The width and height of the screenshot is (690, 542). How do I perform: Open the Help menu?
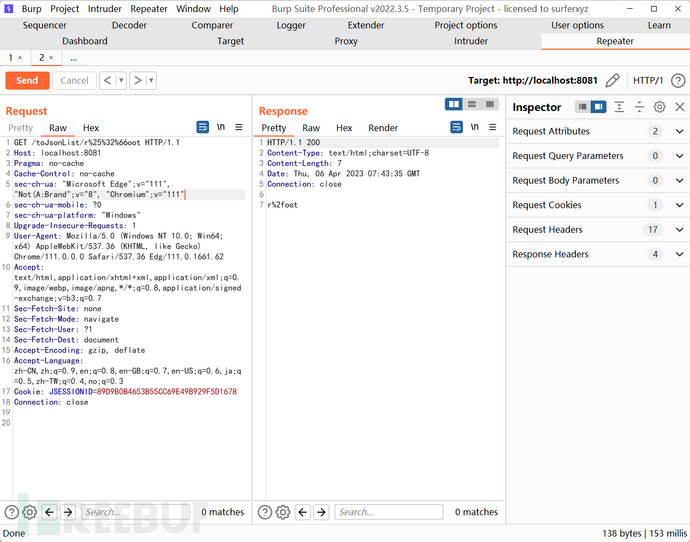229,9
